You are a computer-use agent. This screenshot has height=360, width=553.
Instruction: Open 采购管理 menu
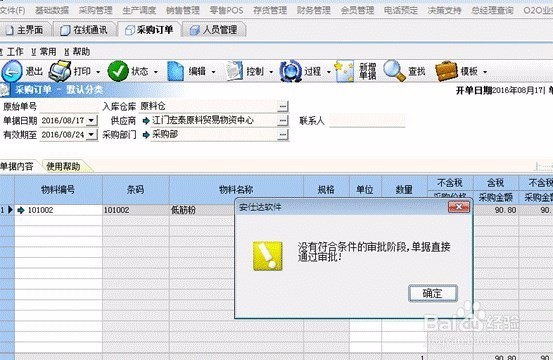coord(96,10)
